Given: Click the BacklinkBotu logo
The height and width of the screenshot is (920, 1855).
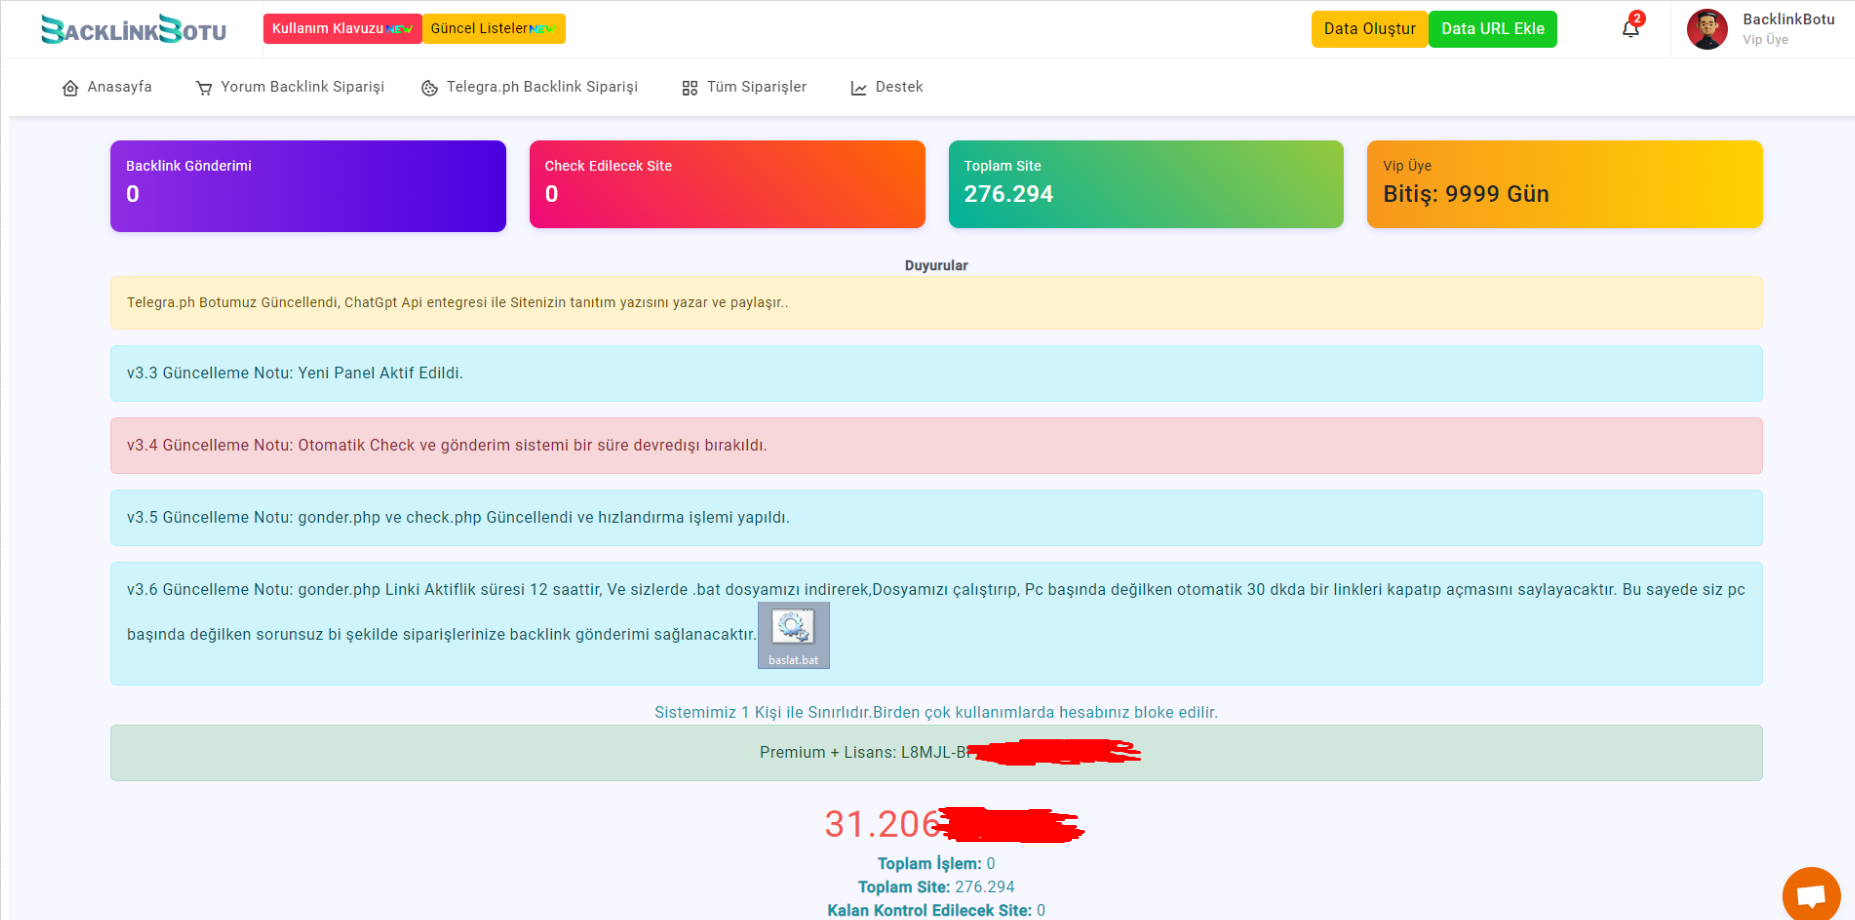Looking at the screenshot, I should 134,30.
